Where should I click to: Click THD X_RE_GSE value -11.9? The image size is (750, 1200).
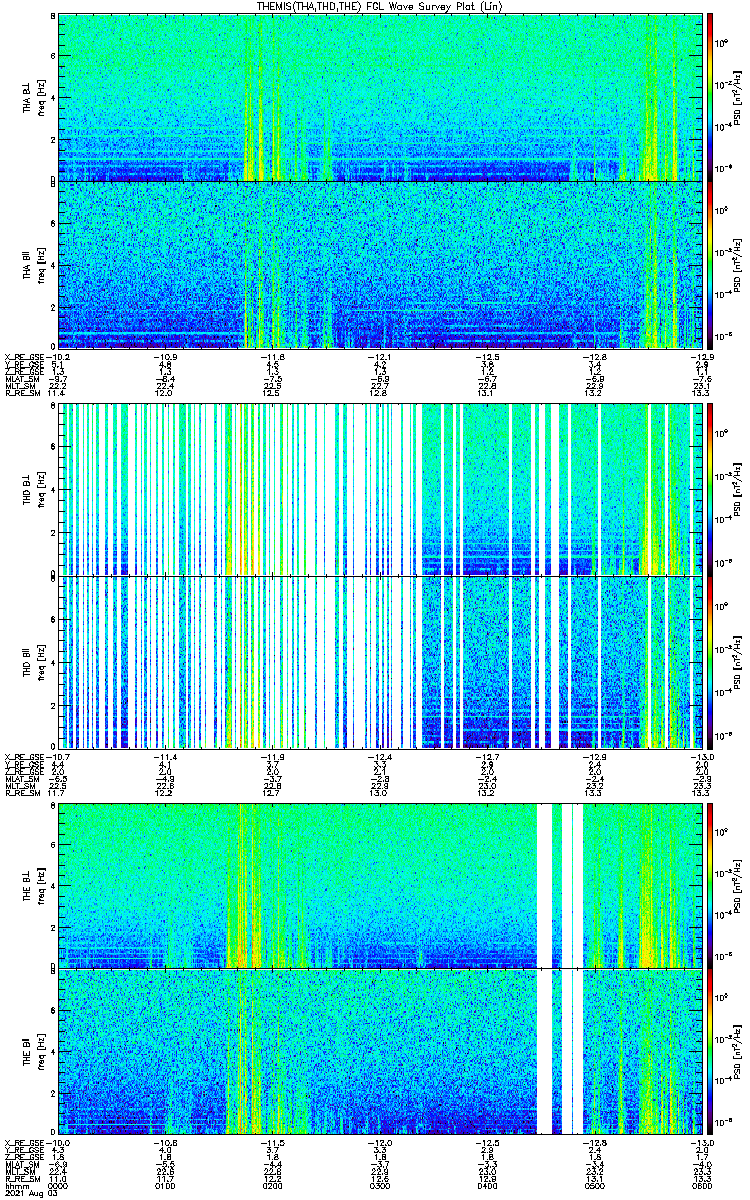[273, 757]
